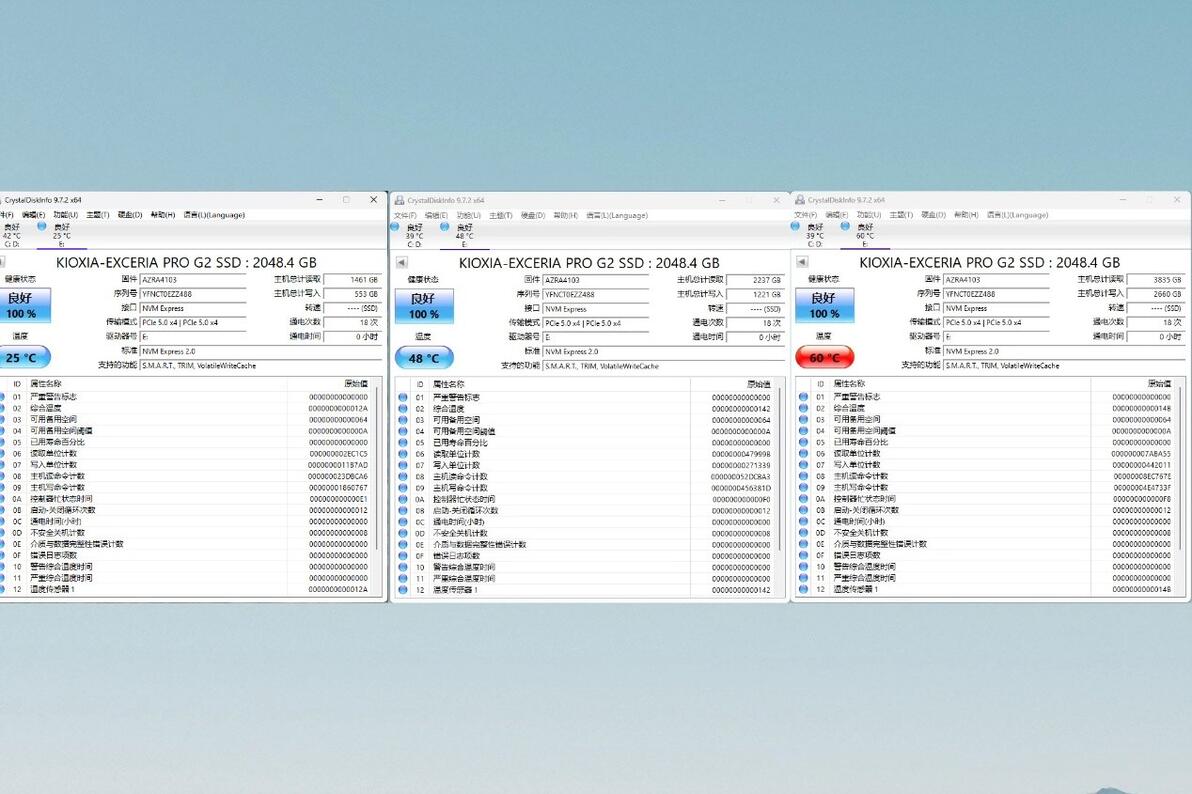Screen dimensions: 1192x794
Task: Click host reads value 3835 GB
Action: 1155,280
